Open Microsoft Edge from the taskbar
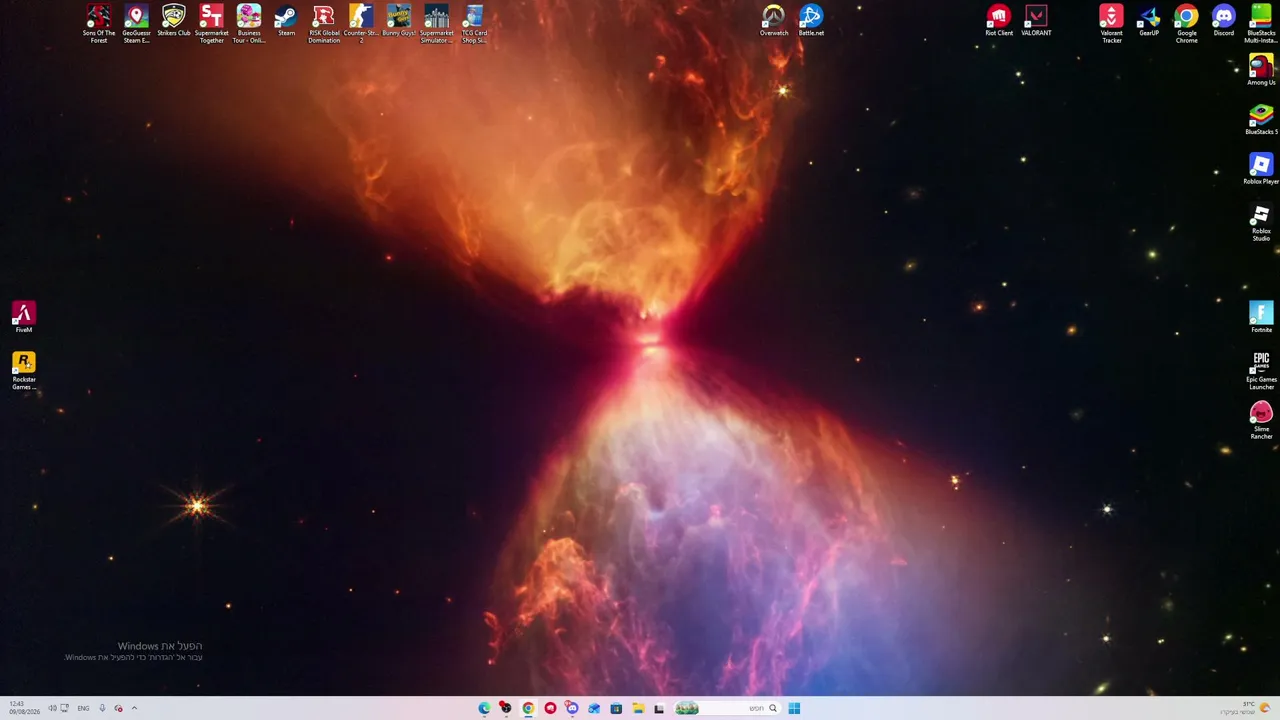This screenshot has height=720, width=1280. click(x=484, y=708)
